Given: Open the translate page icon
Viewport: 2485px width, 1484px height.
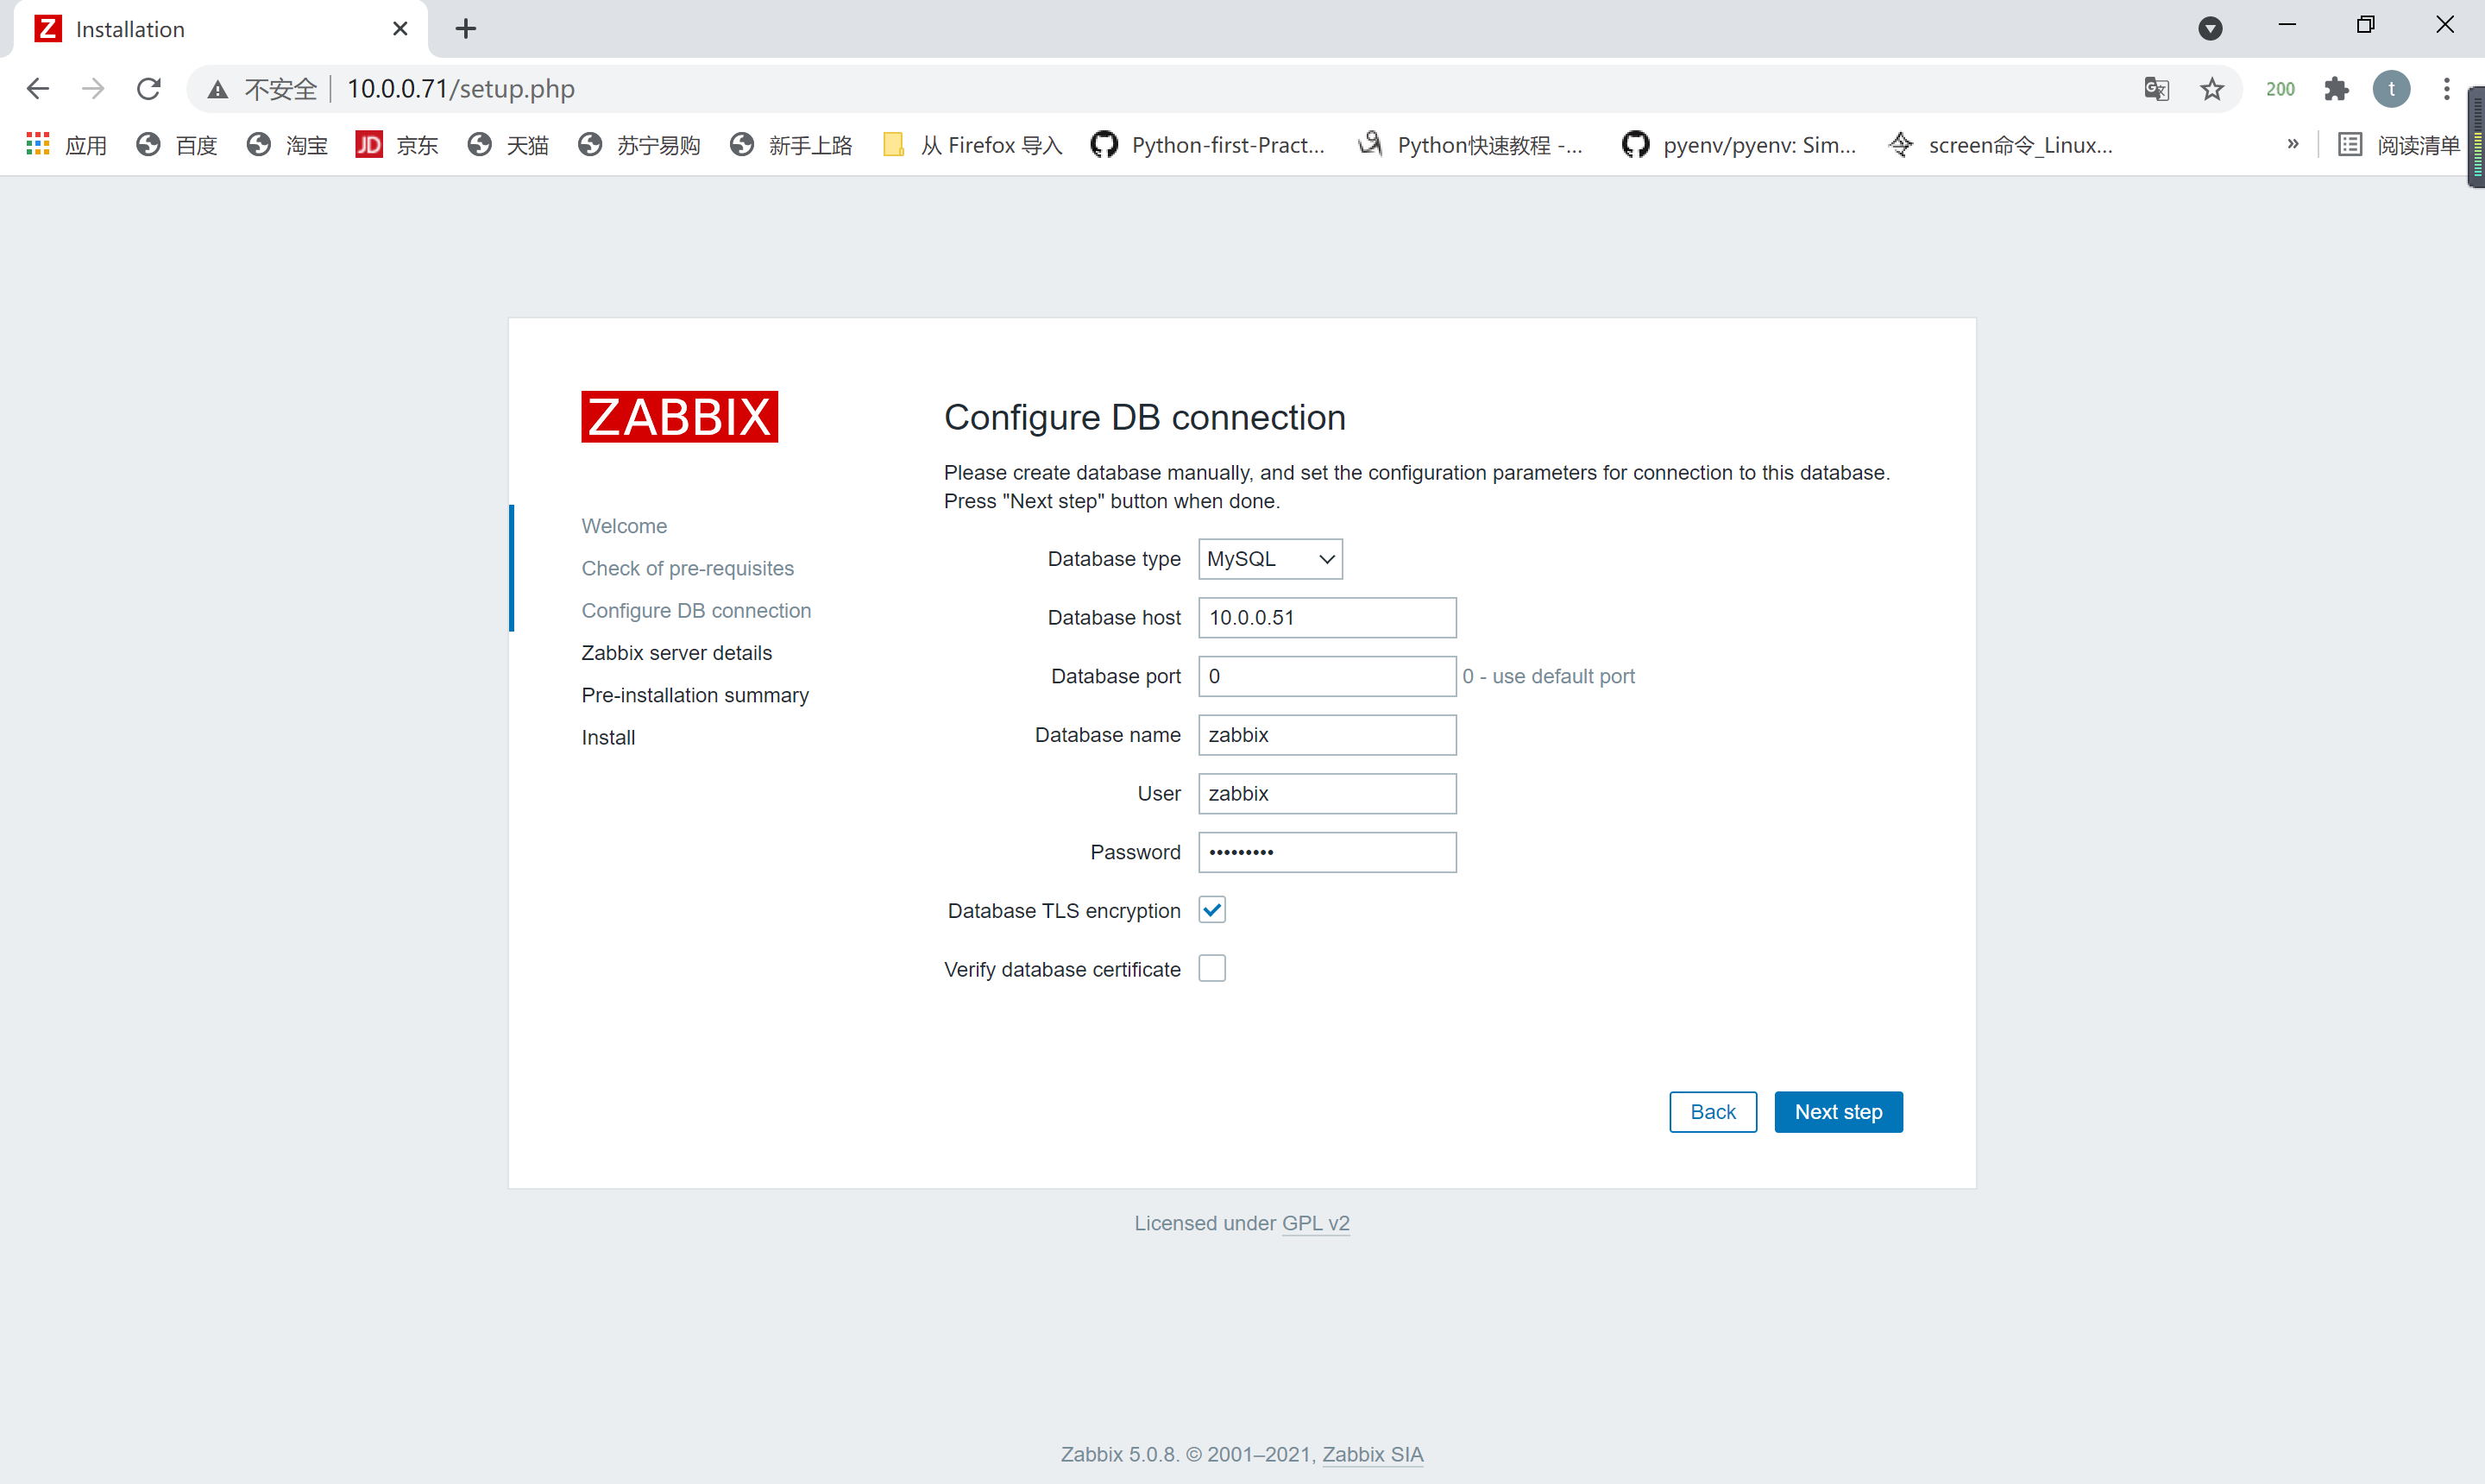Looking at the screenshot, I should tap(2156, 89).
